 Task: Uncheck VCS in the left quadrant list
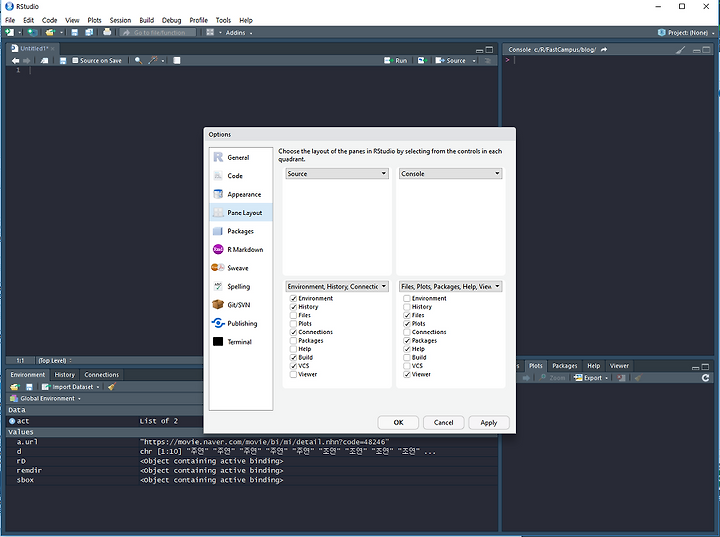coord(293,366)
